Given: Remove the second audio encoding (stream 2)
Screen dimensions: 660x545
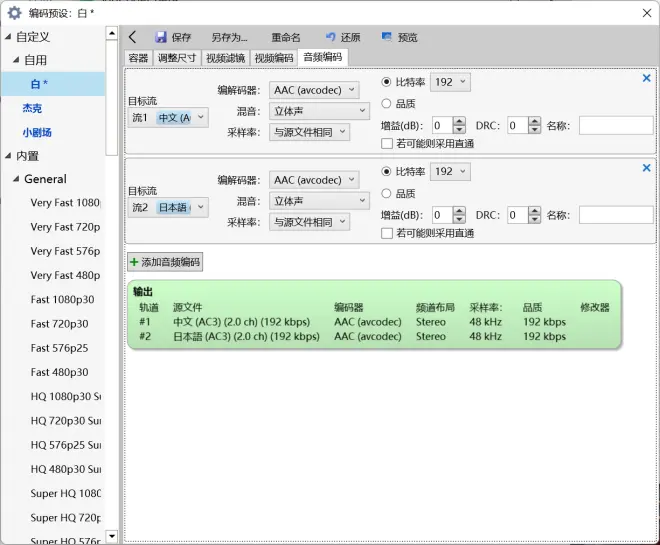Looking at the screenshot, I should (x=647, y=168).
